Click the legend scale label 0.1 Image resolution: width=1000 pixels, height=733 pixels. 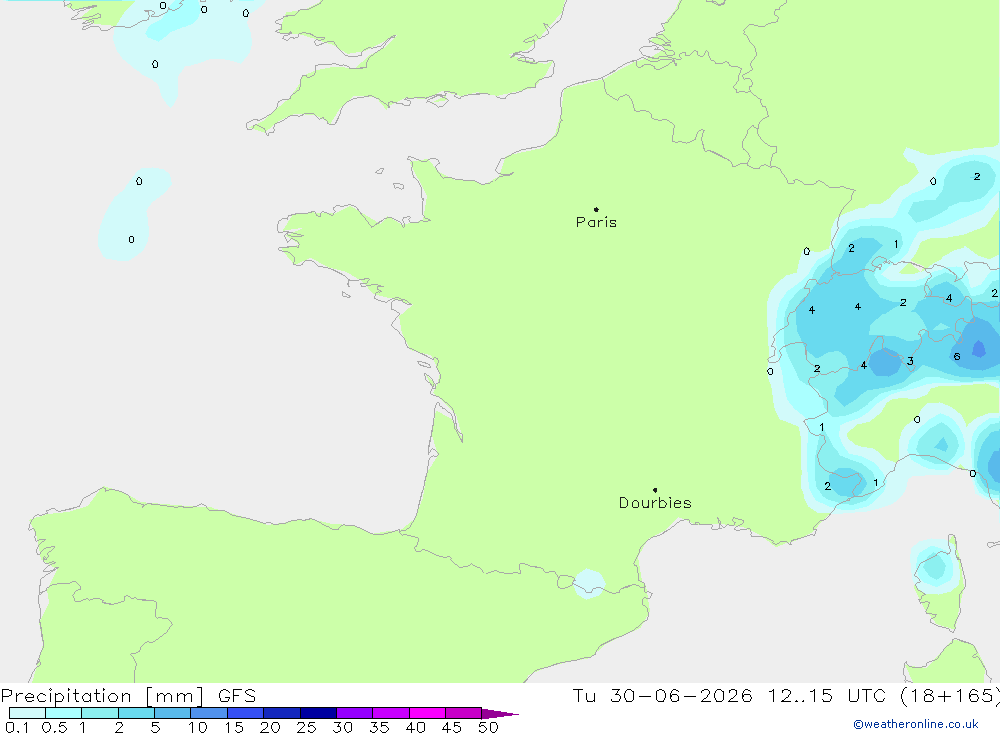[16, 727]
